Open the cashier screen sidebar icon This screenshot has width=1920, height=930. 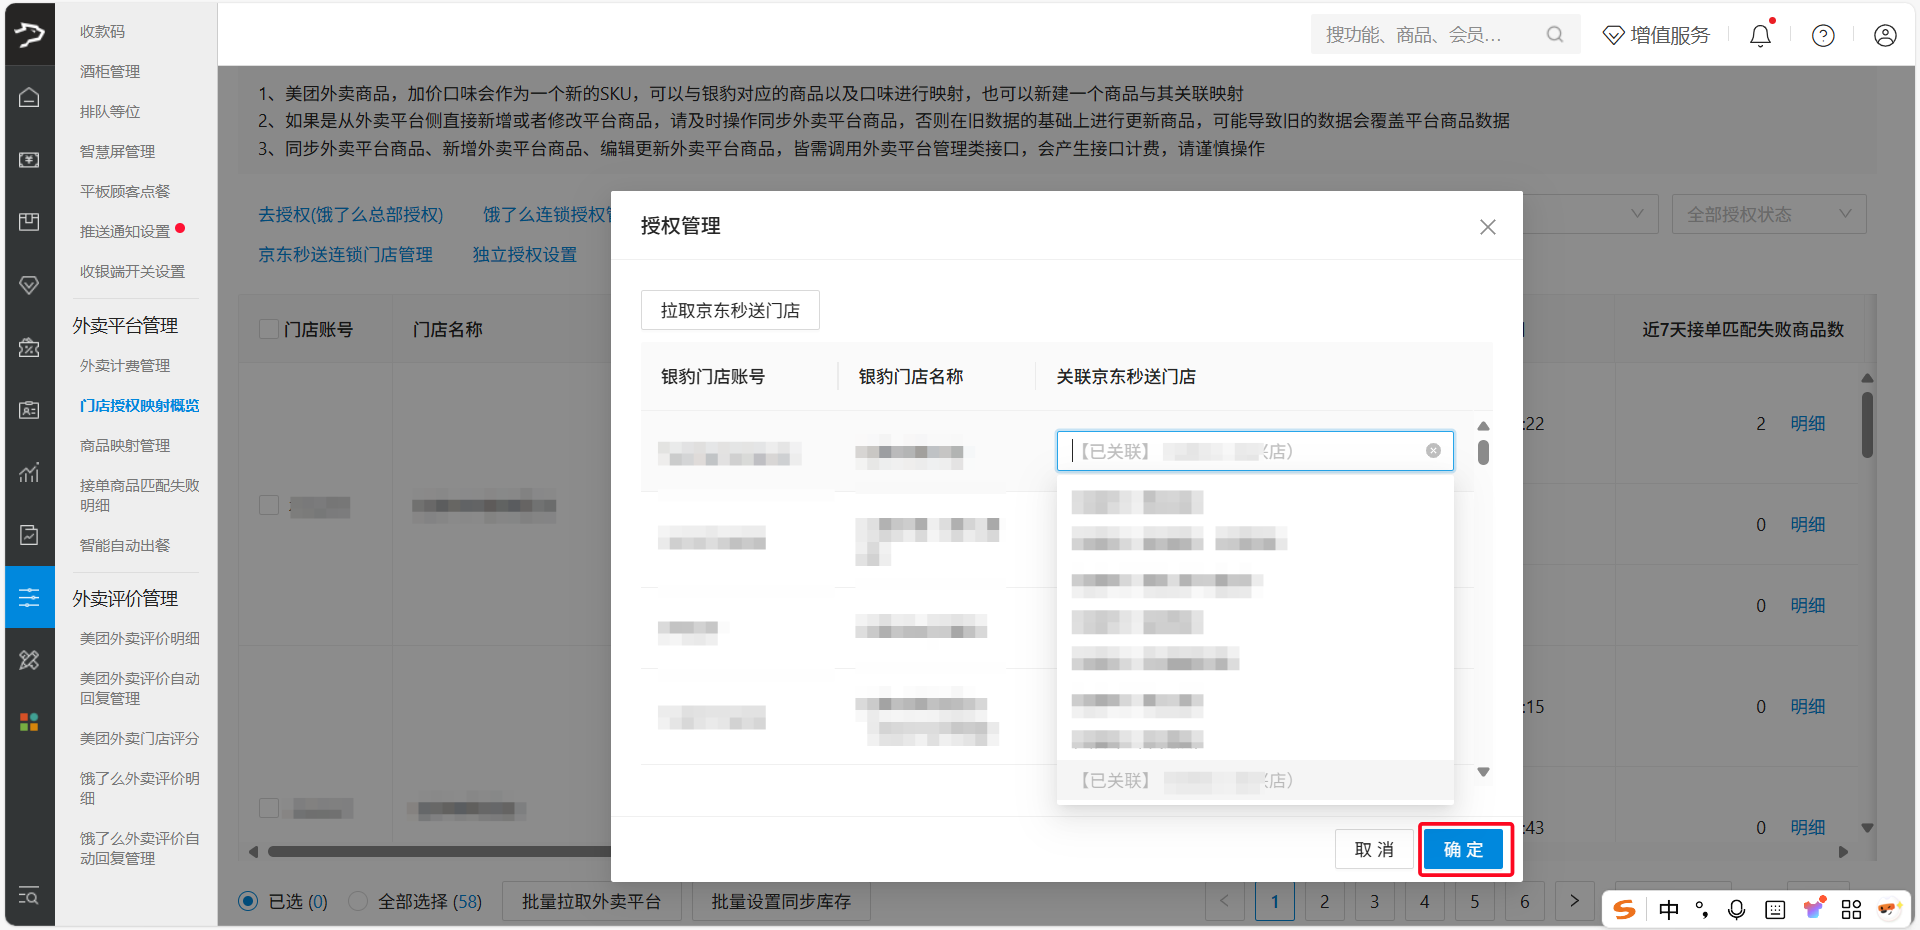[30, 160]
